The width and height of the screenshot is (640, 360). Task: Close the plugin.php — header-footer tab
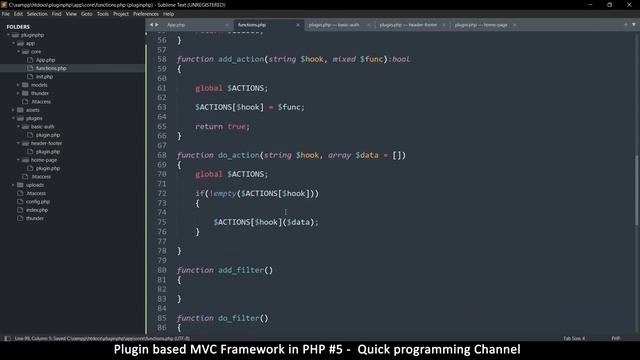coord(444,25)
